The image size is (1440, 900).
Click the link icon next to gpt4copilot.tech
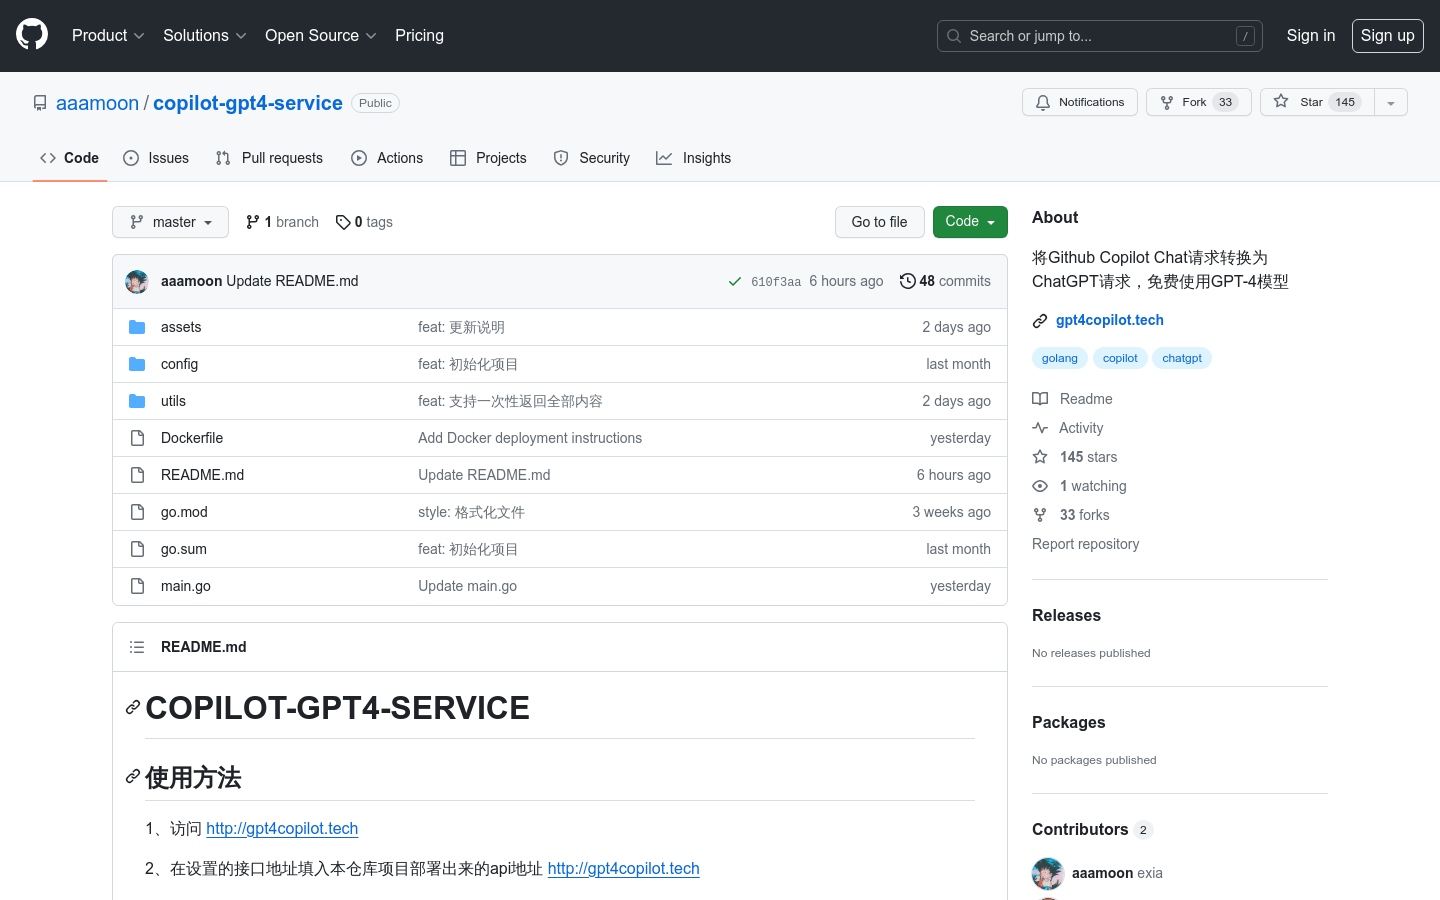[1039, 320]
